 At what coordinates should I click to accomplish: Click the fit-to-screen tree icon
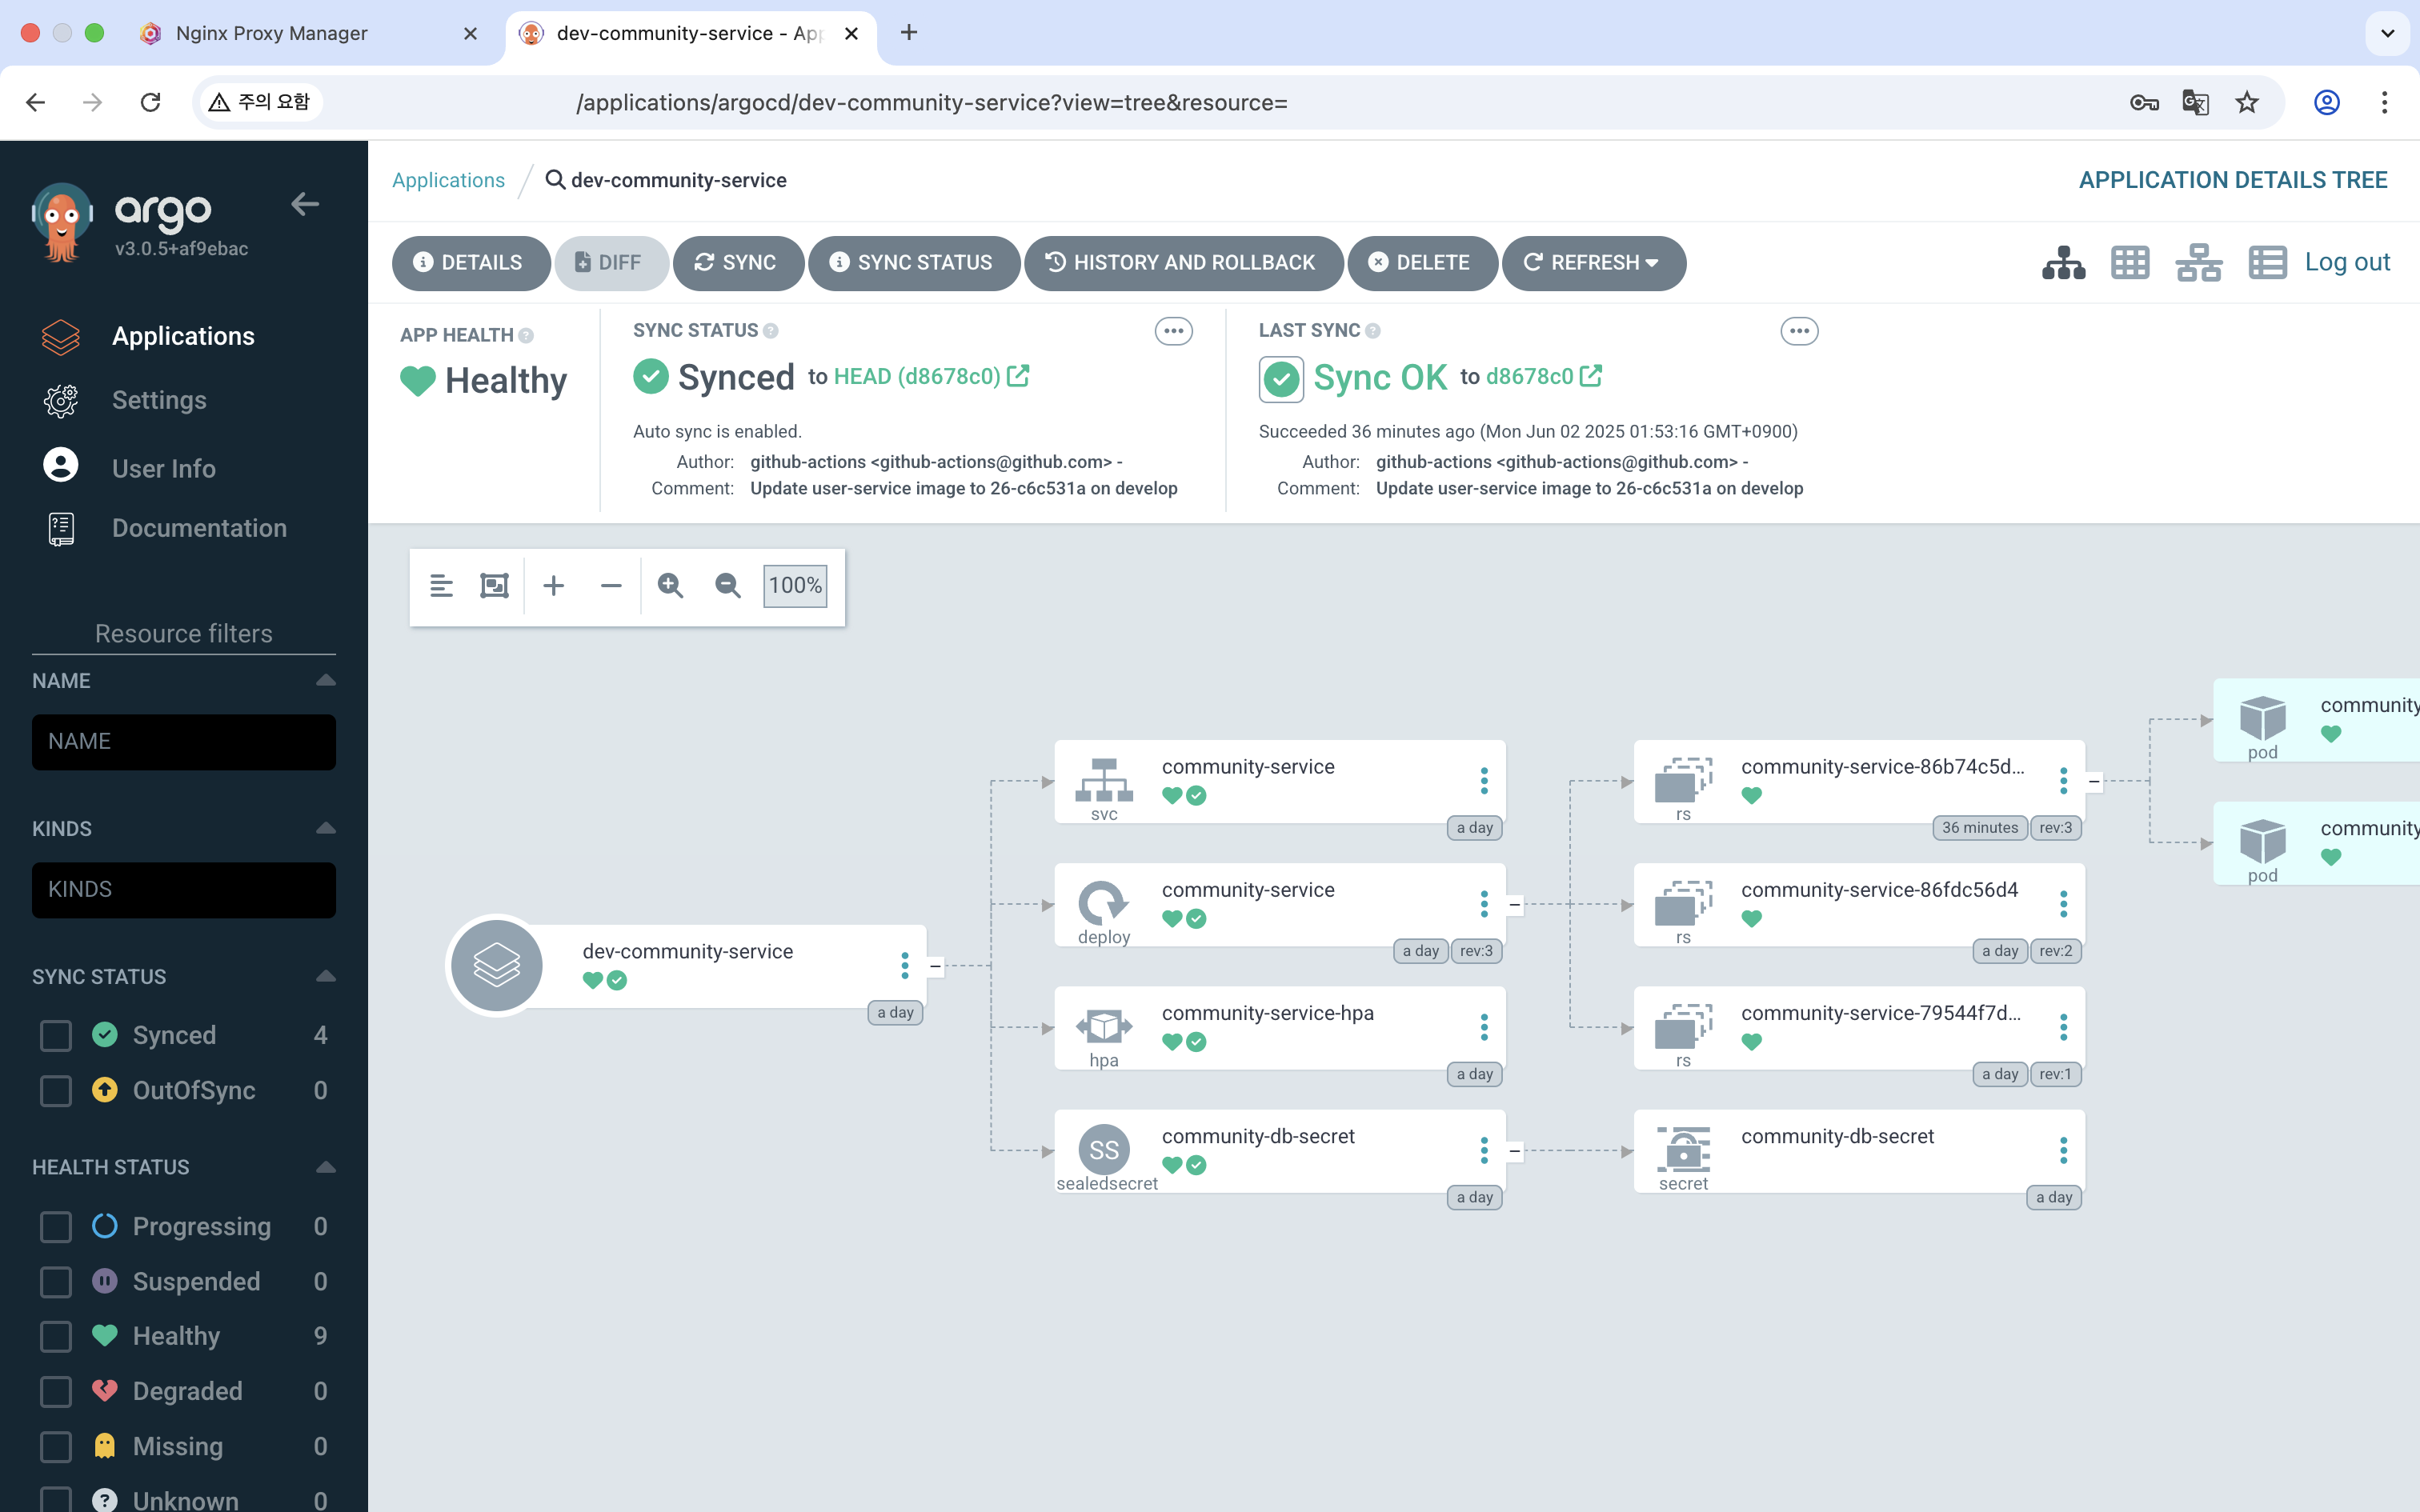click(x=494, y=586)
